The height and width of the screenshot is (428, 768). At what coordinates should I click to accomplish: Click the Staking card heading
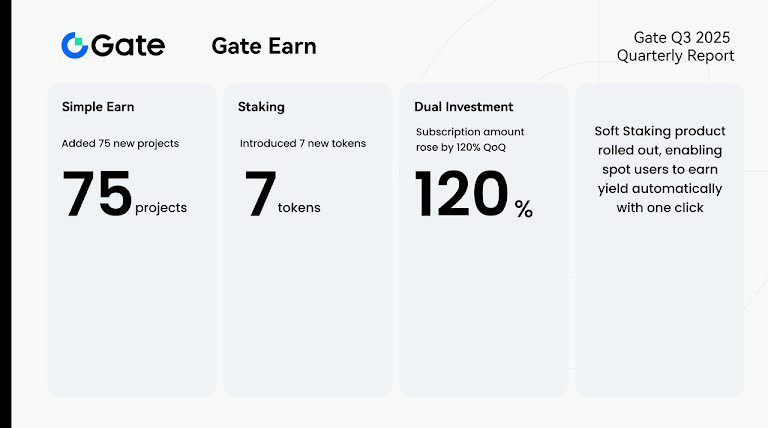(261, 106)
